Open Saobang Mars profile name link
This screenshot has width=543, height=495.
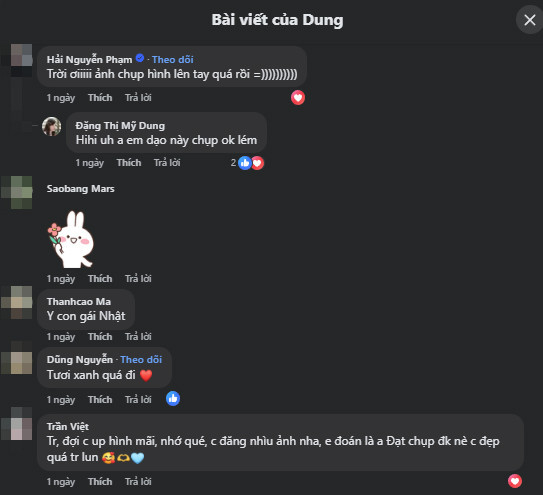(x=80, y=189)
